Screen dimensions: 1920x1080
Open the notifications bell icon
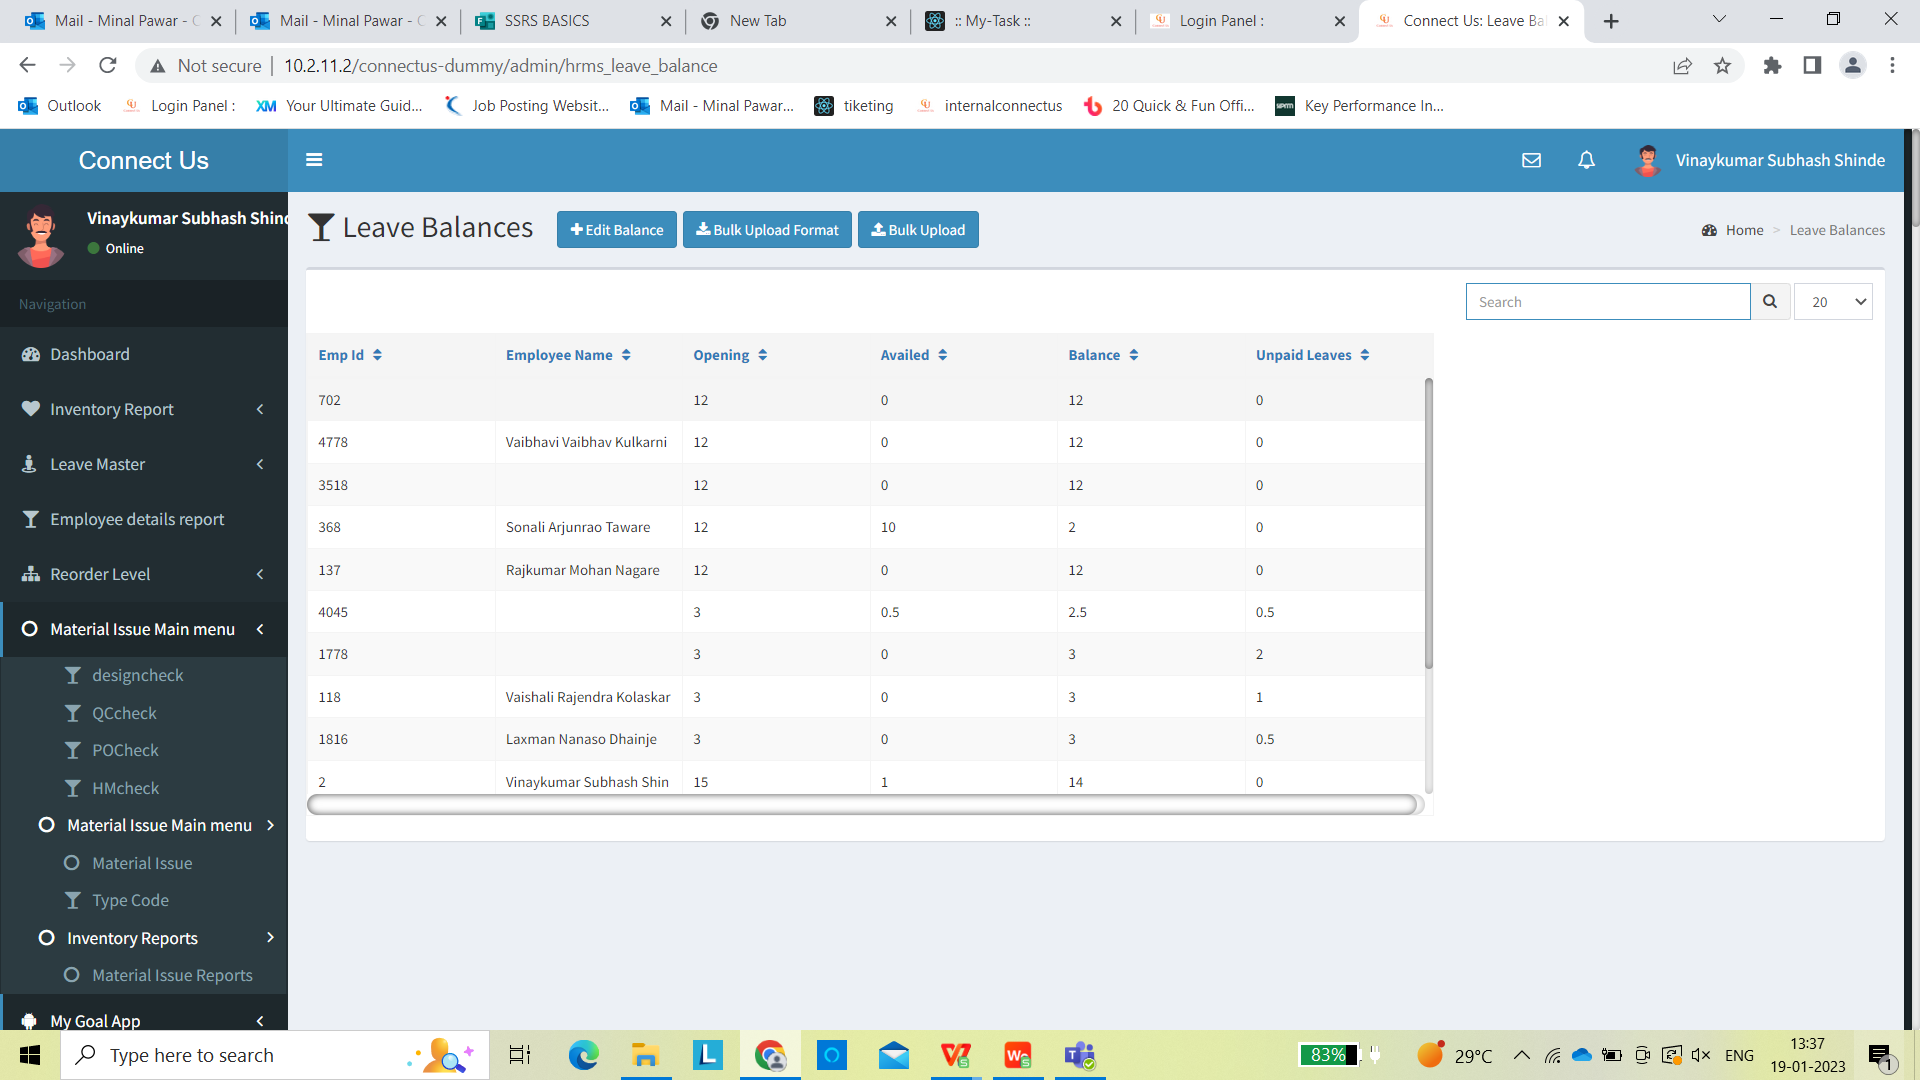point(1586,160)
